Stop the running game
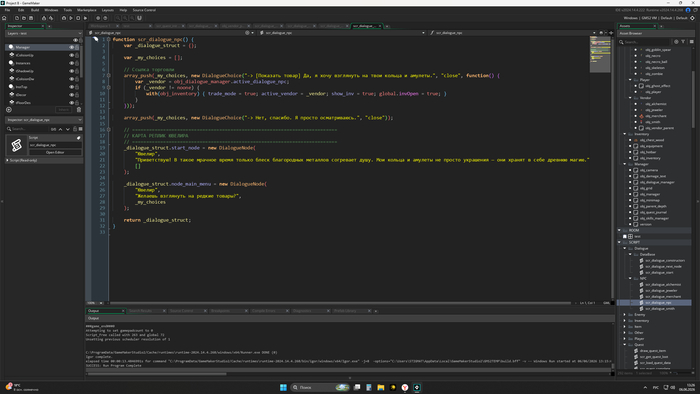The width and height of the screenshot is (700, 394). (78, 18)
